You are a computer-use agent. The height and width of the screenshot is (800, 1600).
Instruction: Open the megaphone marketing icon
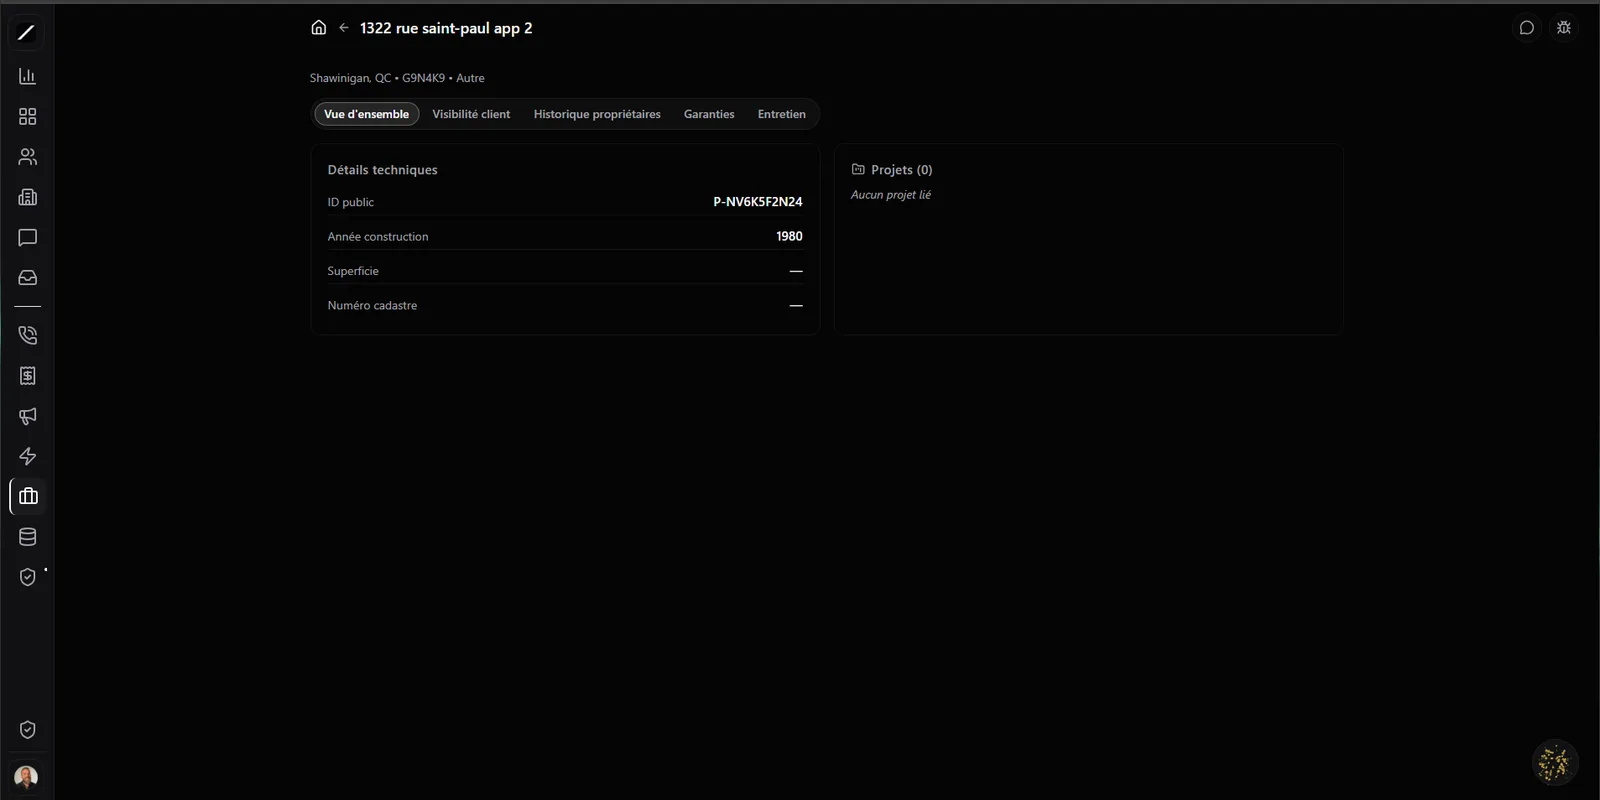pyautogui.click(x=28, y=416)
